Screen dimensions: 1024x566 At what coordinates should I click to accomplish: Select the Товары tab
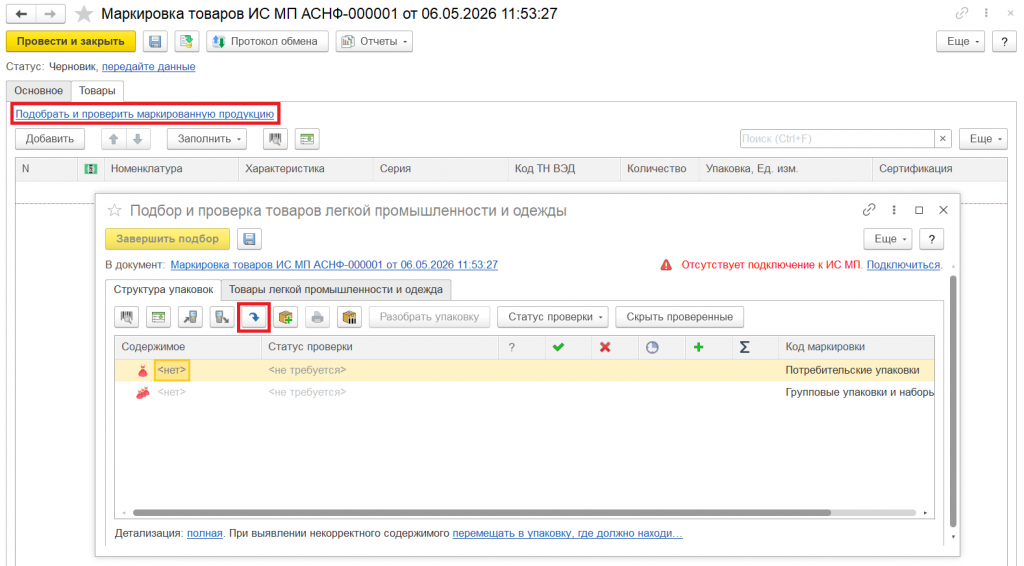click(97, 91)
